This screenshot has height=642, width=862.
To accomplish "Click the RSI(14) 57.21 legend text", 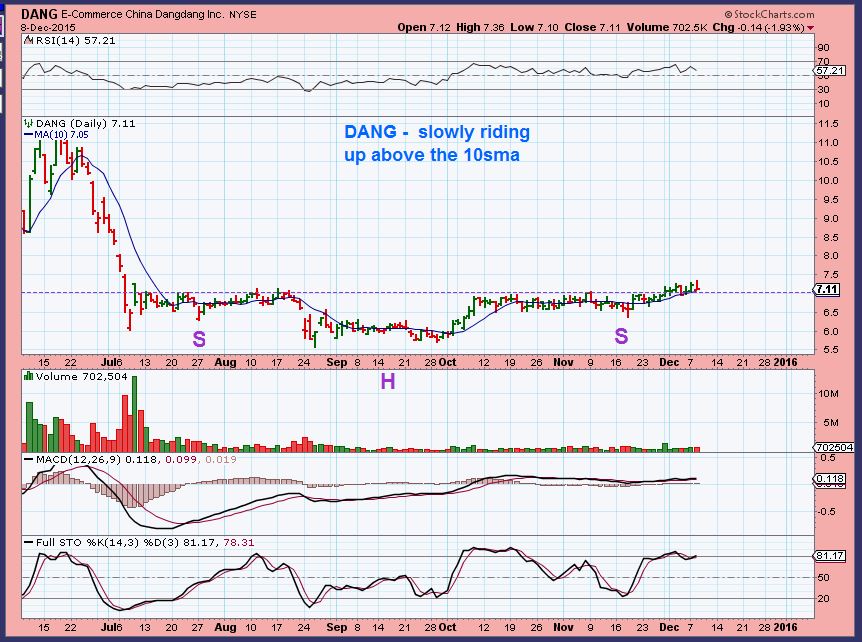I will point(75,40).
